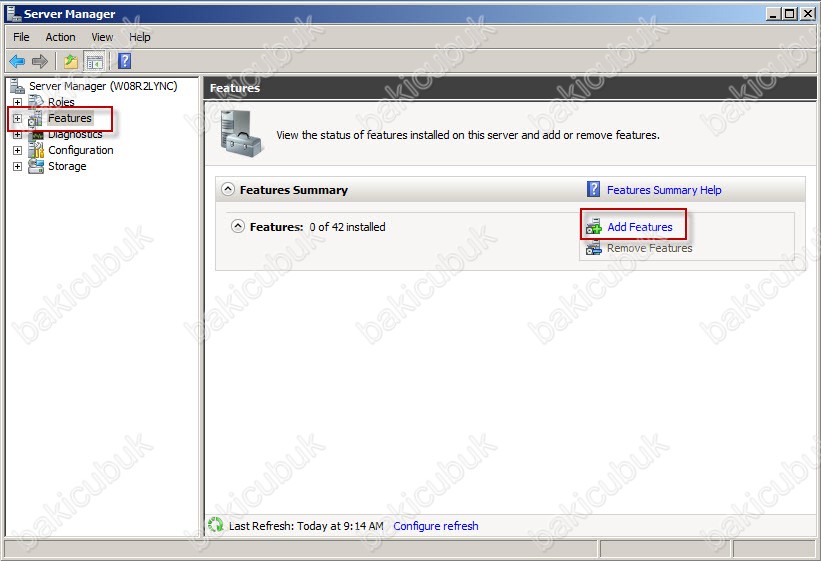Click the Add Features link
The height and width of the screenshot is (561, 821).
pyautogui.click(x=640, y=227)
